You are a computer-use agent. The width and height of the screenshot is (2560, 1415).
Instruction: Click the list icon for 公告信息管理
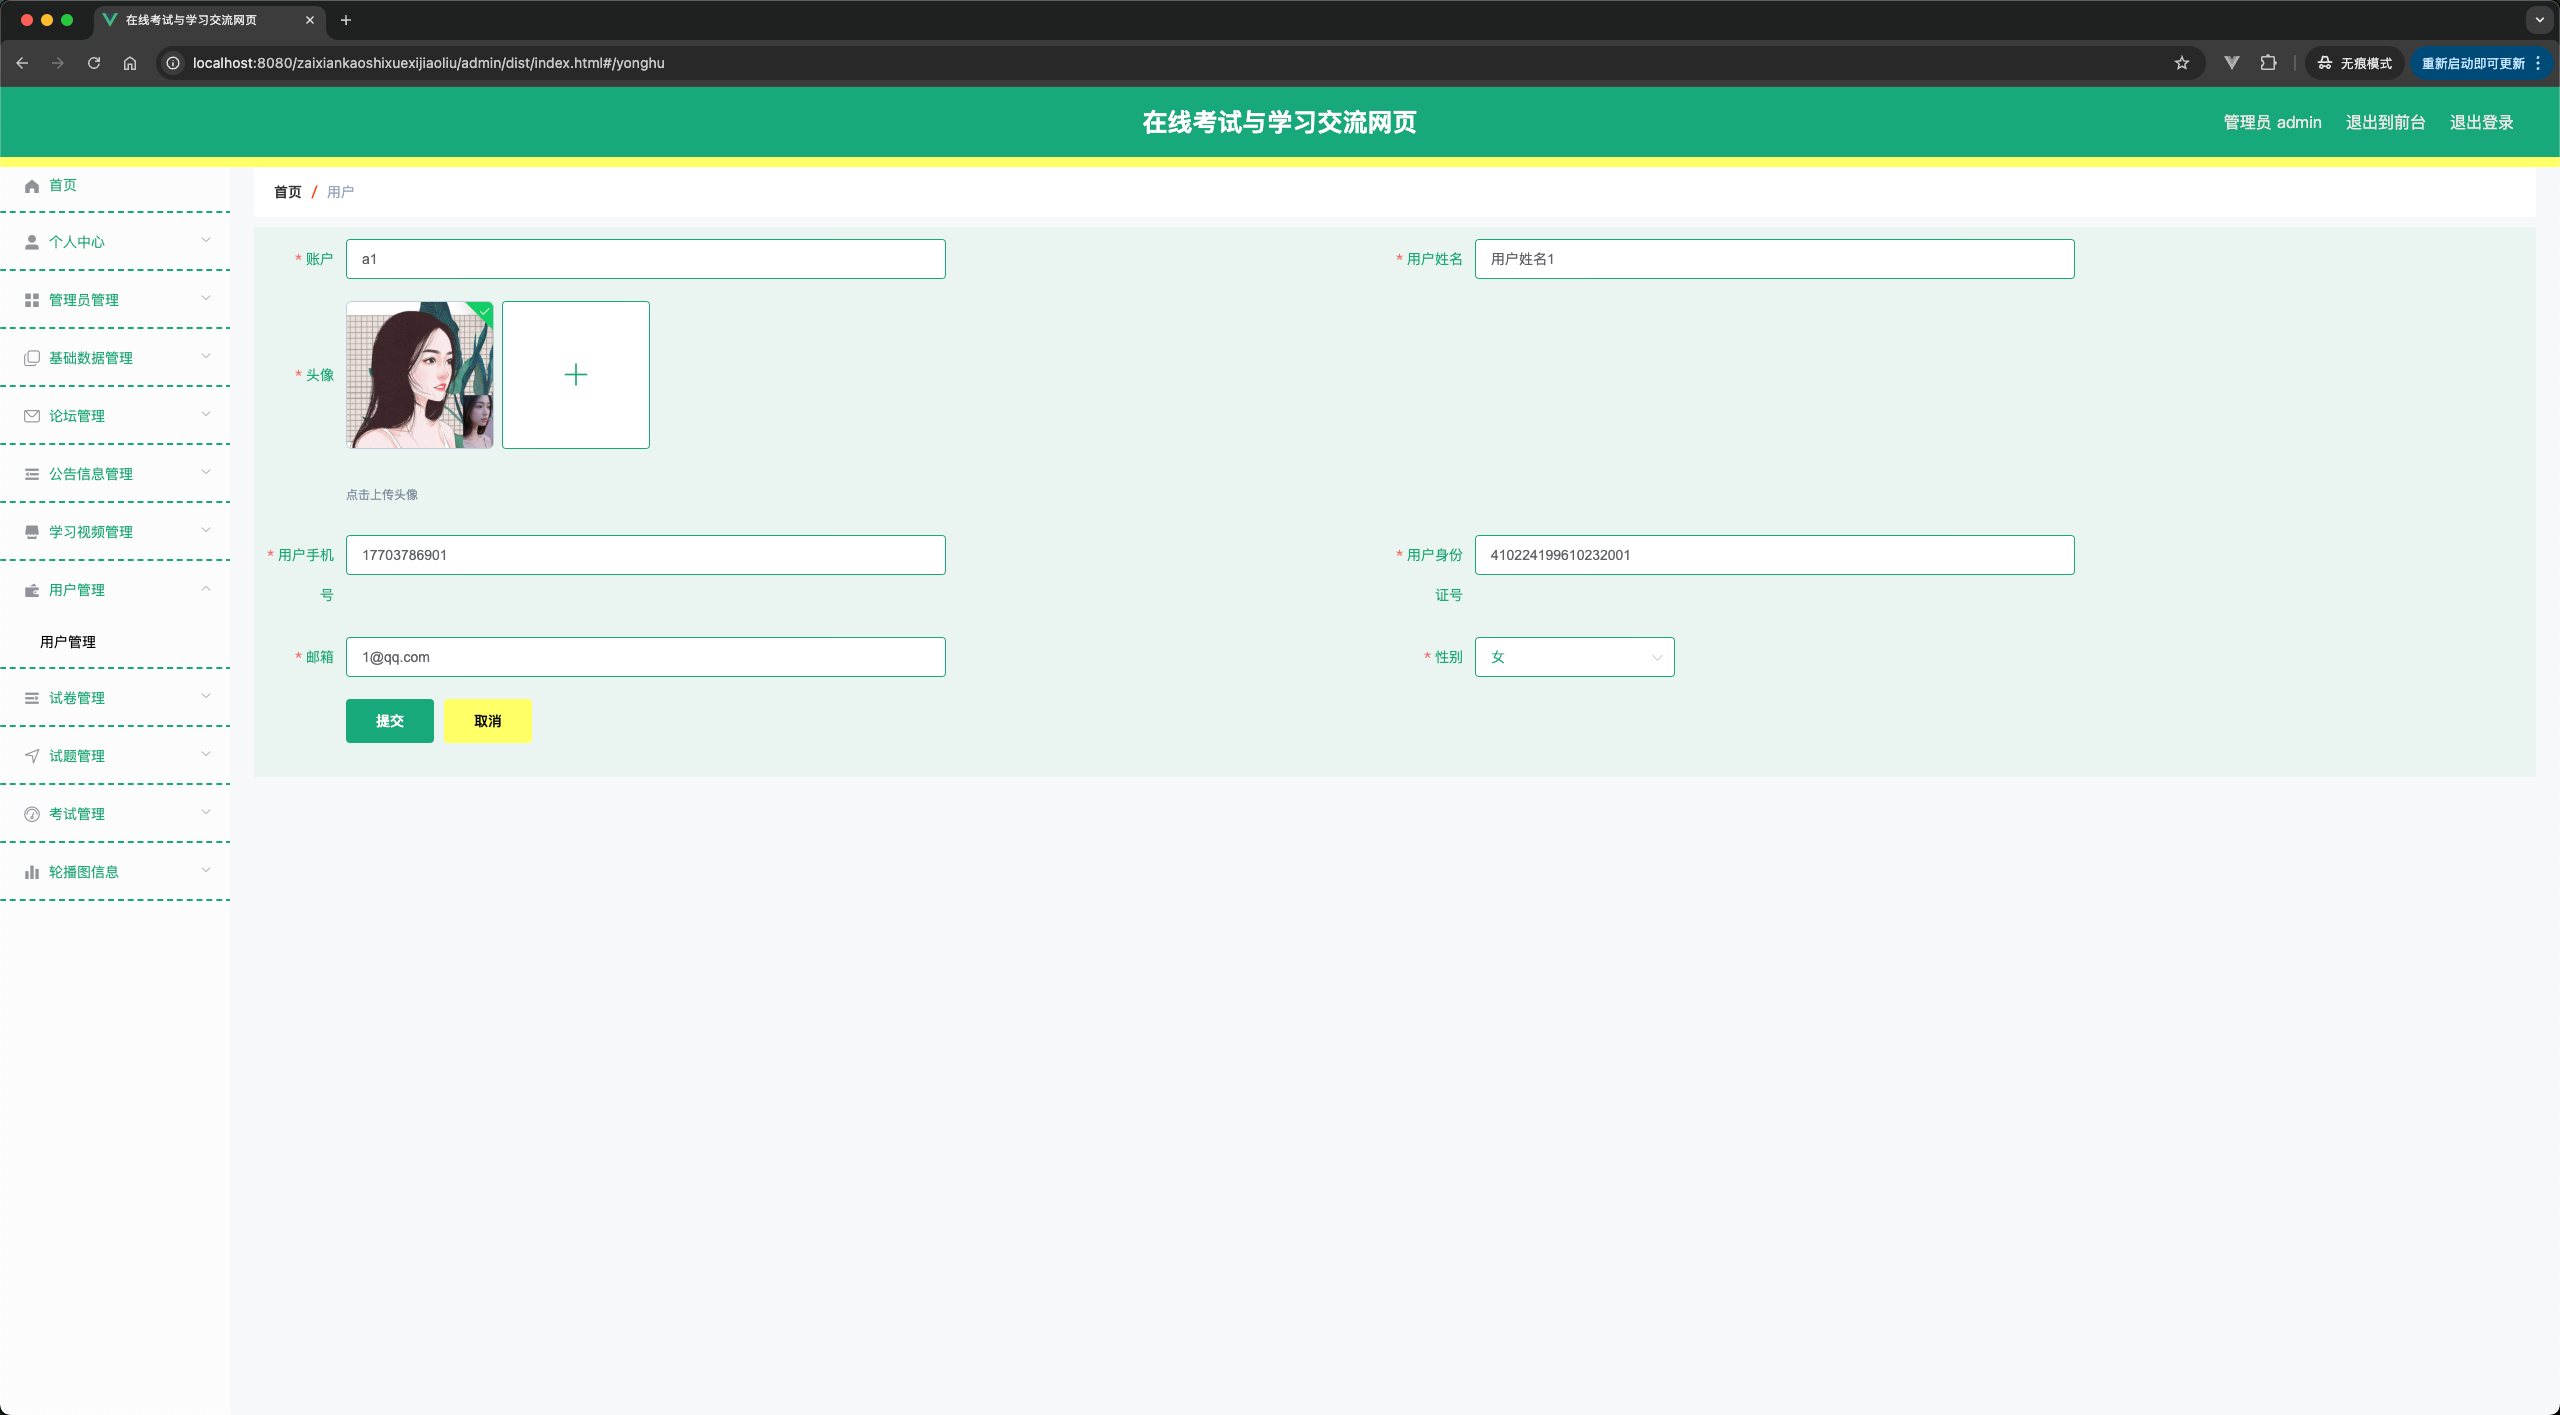[x=32, y=474]
